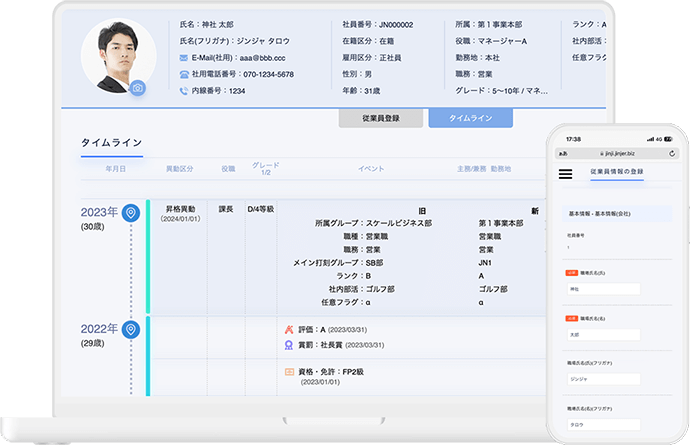The image size is (690, 445).
Task: Click the camera icon on profile photo
Action: point(138,88)
